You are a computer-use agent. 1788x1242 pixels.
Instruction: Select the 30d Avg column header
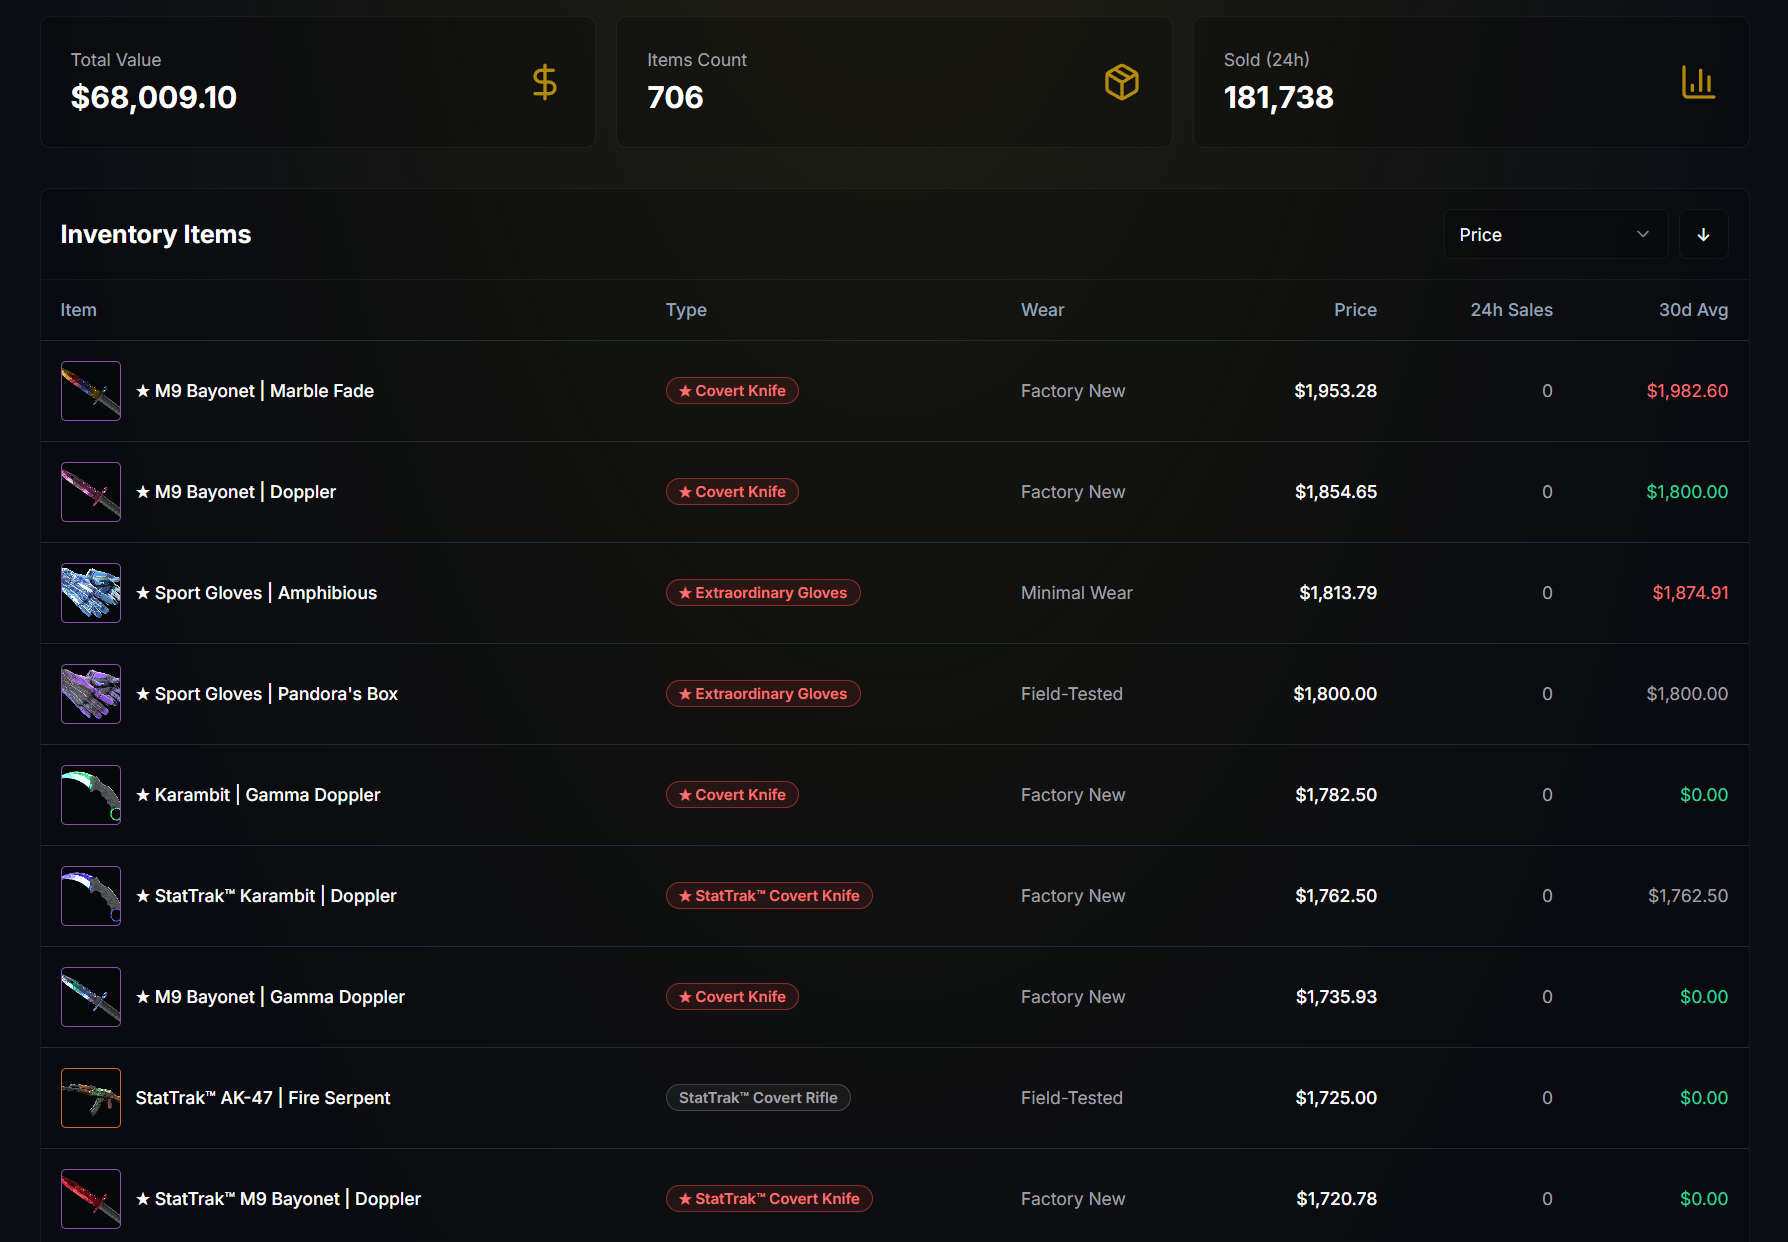tap(1693, 310)
